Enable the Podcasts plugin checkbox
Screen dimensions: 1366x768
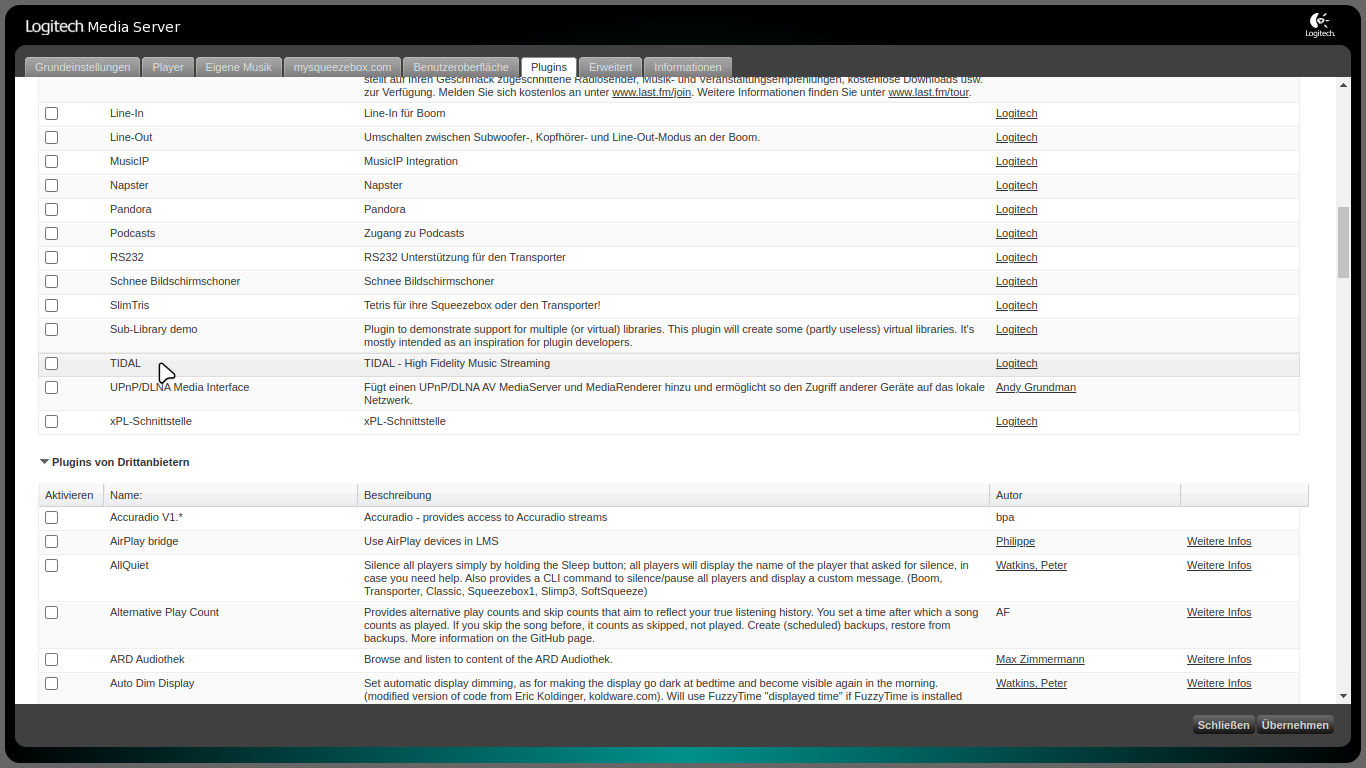point(52,234)
